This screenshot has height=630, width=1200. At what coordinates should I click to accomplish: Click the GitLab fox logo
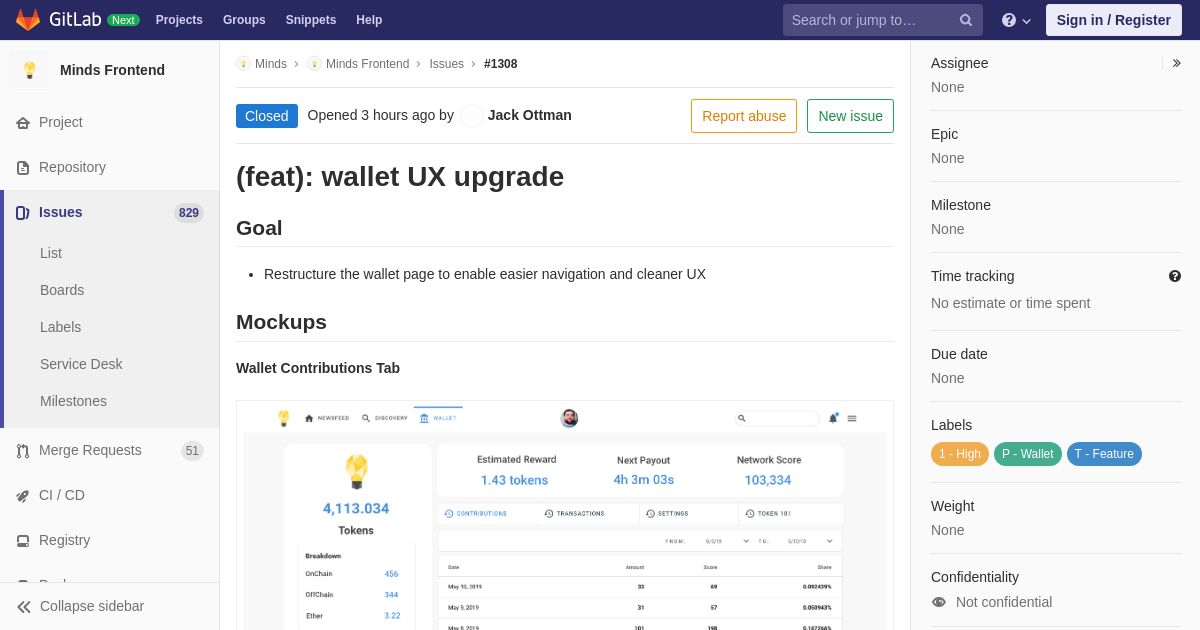[x=28, y=20]
